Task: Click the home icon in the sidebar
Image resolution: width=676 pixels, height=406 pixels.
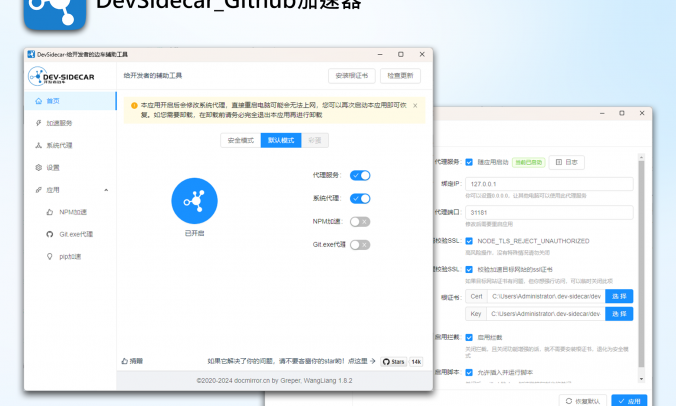Action: coord(38,101)
